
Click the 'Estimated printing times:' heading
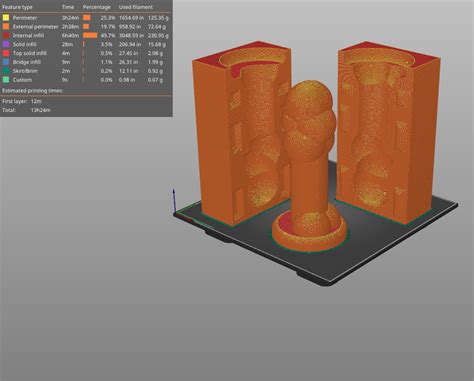pyautogui.click(x=33, y=91)
